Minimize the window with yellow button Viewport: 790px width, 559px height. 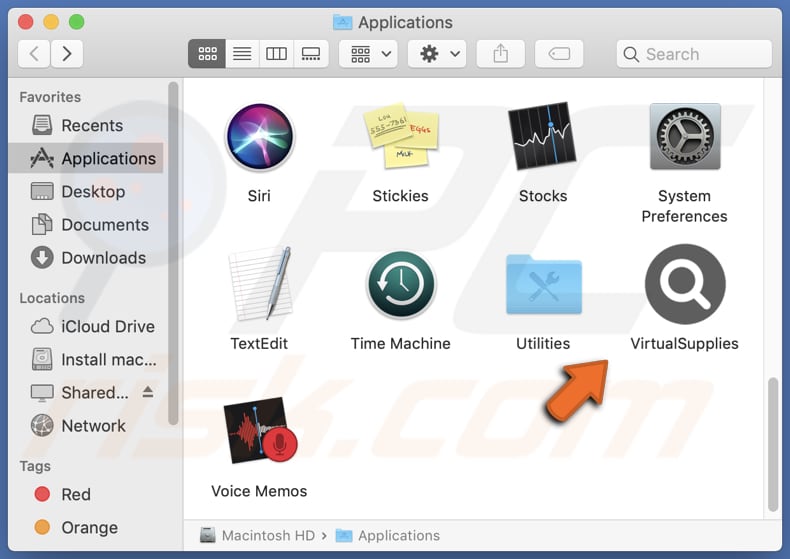click(51, 22)
